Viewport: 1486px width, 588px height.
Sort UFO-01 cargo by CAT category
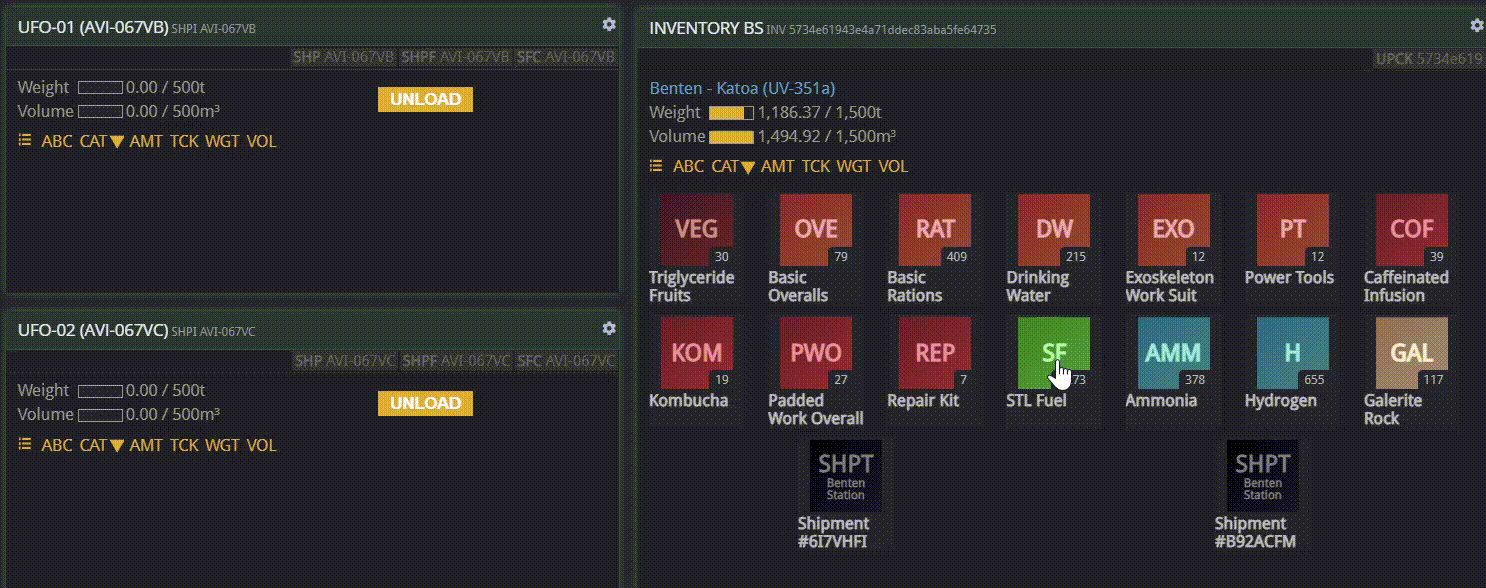click(101, 142)
